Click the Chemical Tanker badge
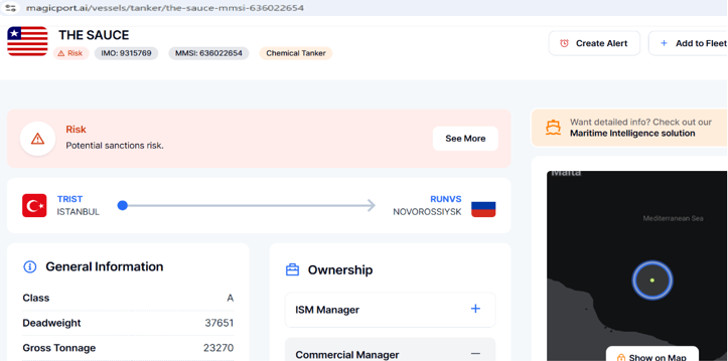 click(296, 53)
